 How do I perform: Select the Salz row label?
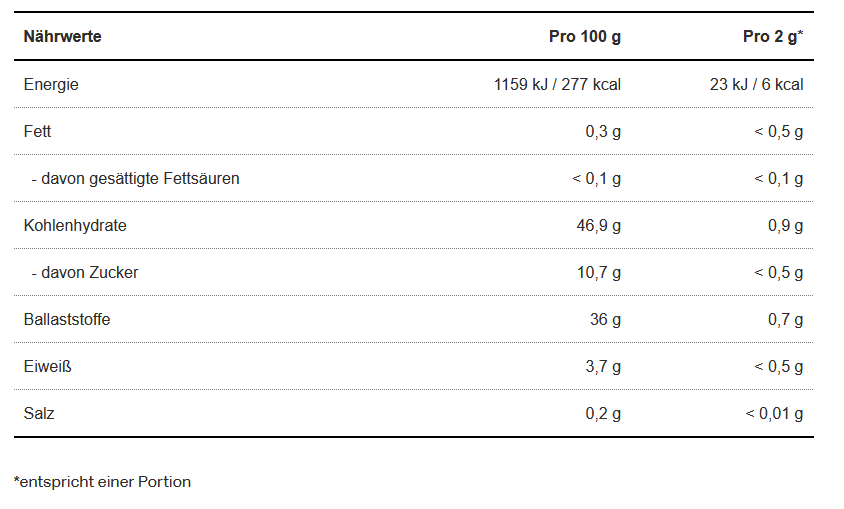[39, 413]
